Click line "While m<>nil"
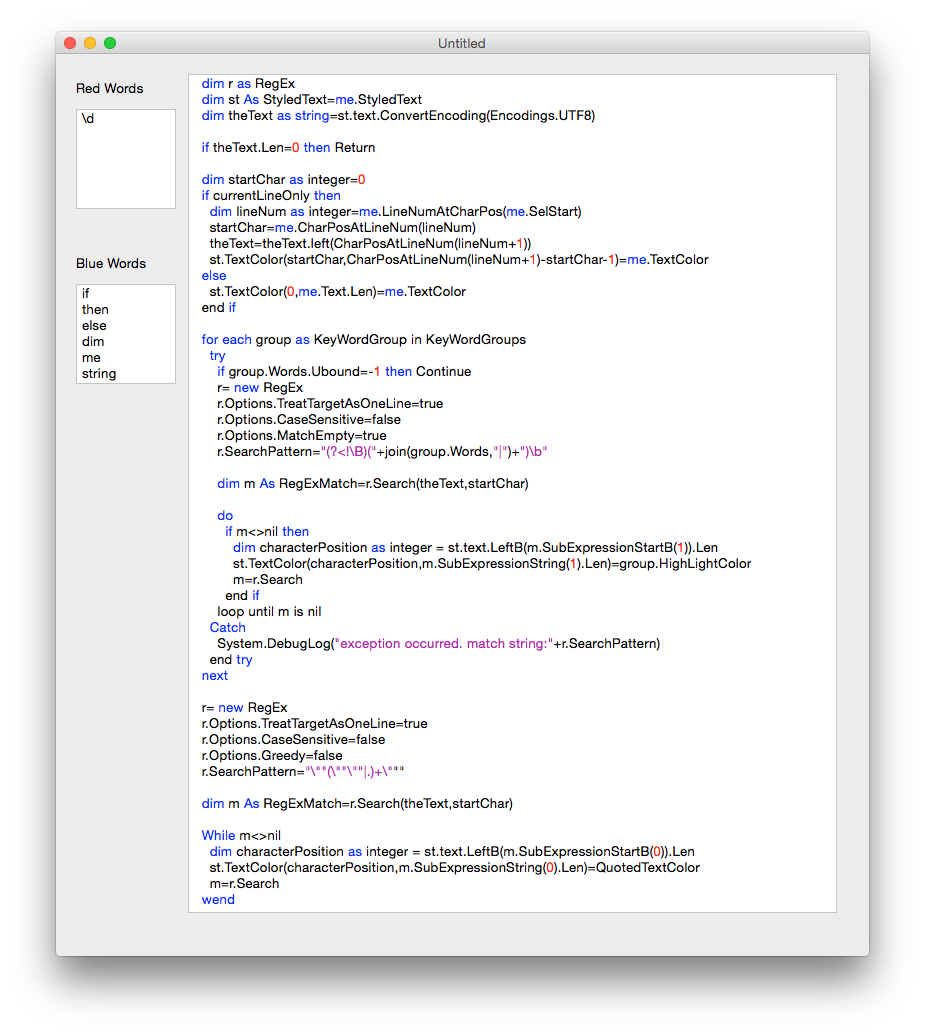This screenshot has height=1036, width=925. click(241, 836)
